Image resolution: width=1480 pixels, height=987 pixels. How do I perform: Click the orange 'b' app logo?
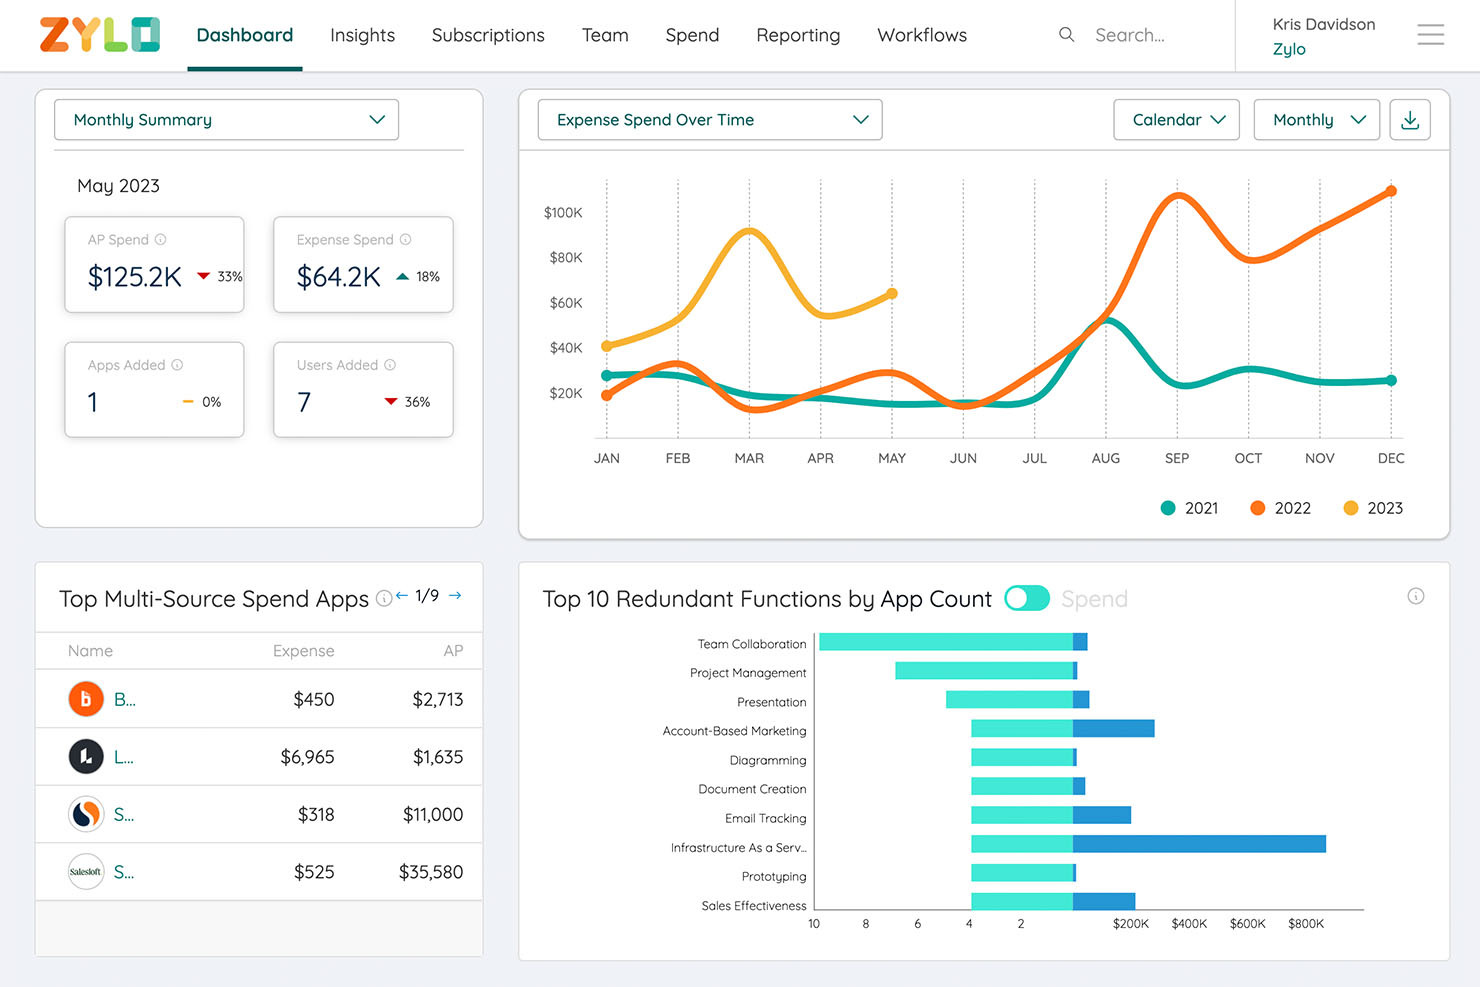pos(85,699)
